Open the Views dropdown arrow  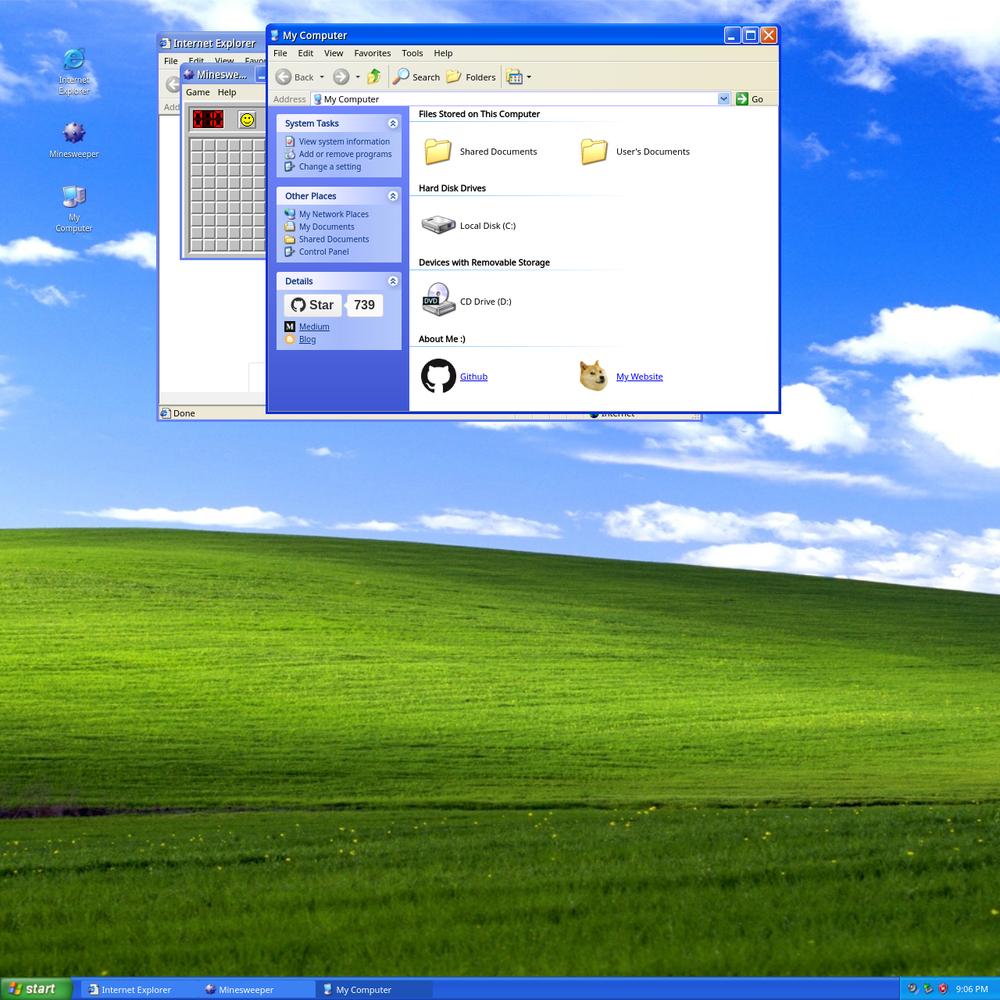[x=529, y=77]
